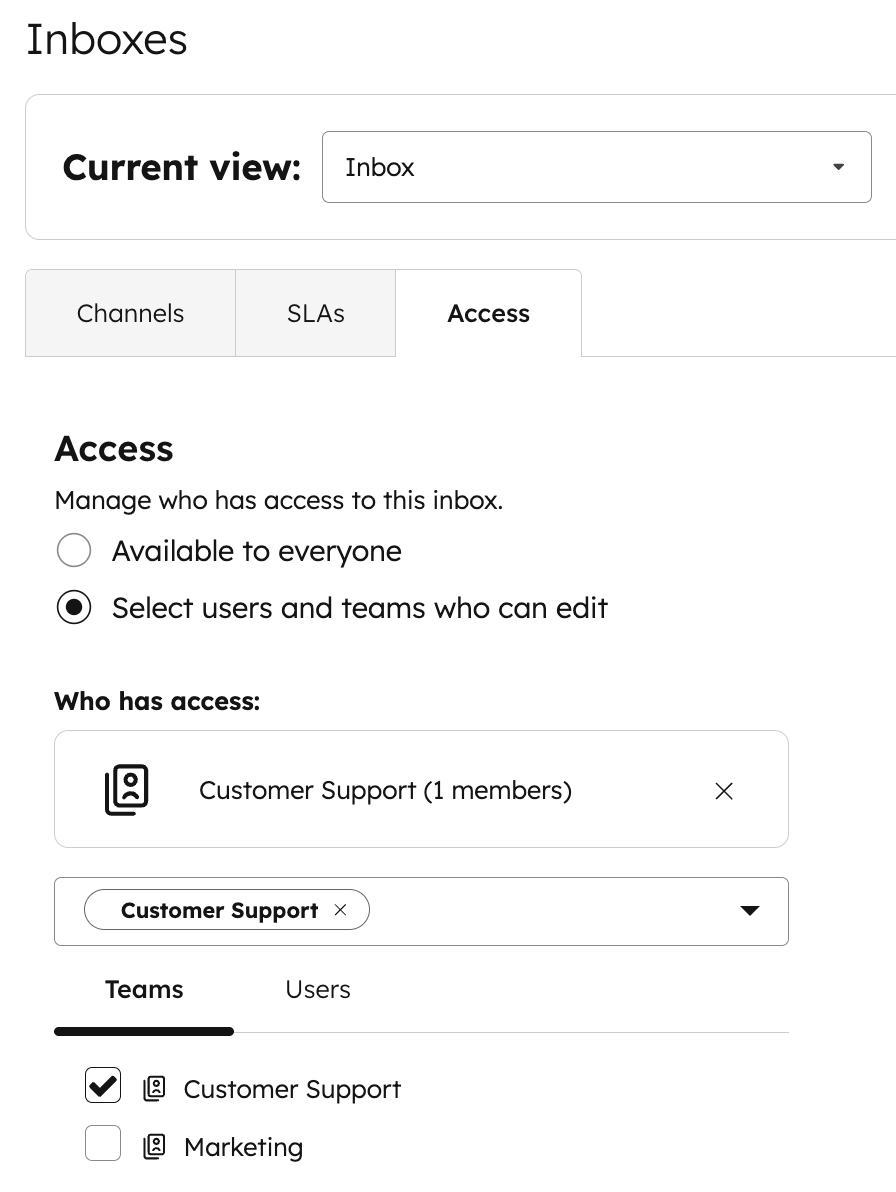896x1192 pixels.
Task: Click team icon beside Customer Support checkbox
Action: click(154, 1089)
